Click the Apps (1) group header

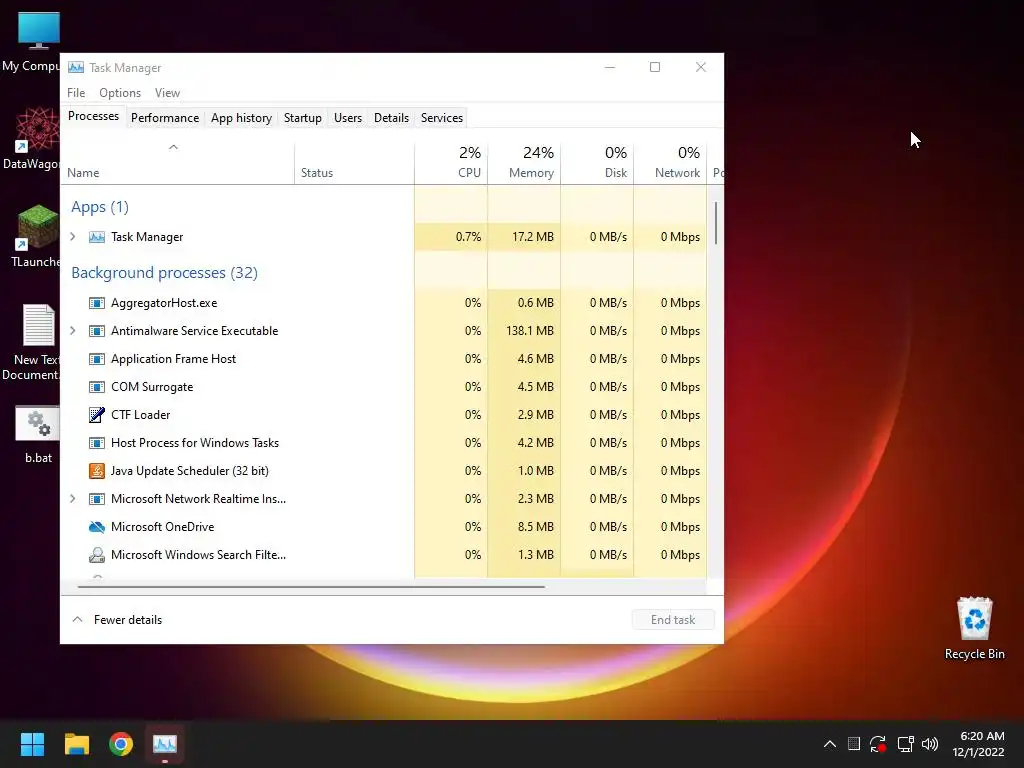[100, 207]
